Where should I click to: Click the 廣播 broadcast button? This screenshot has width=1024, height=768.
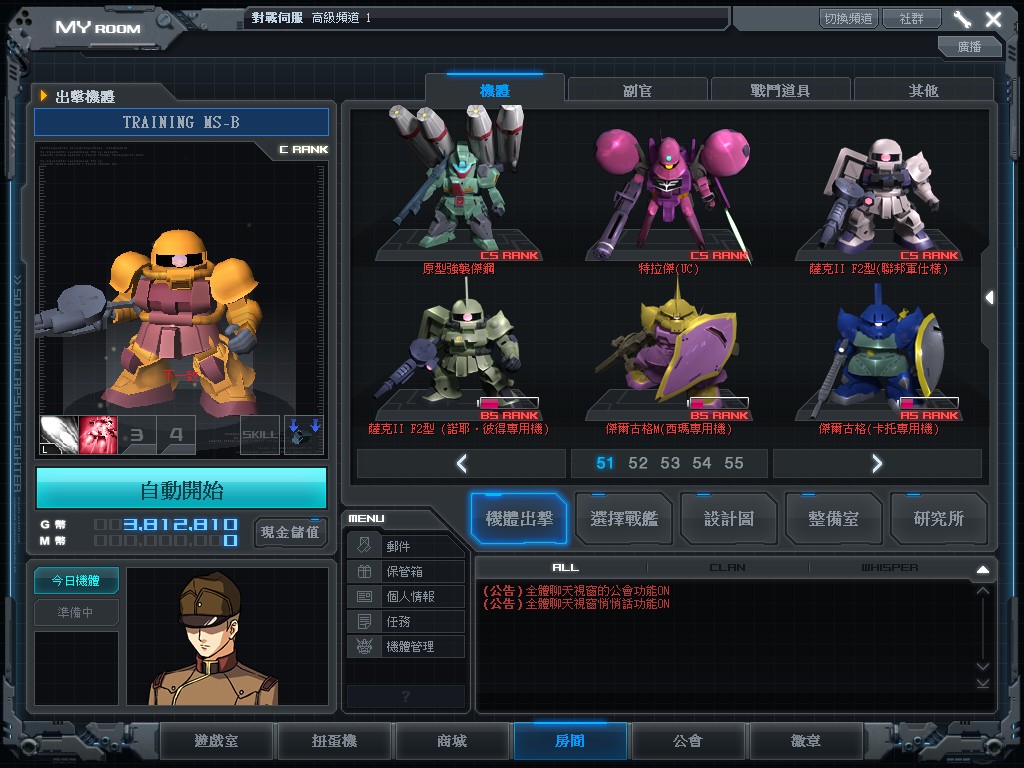tap(969, 46)
